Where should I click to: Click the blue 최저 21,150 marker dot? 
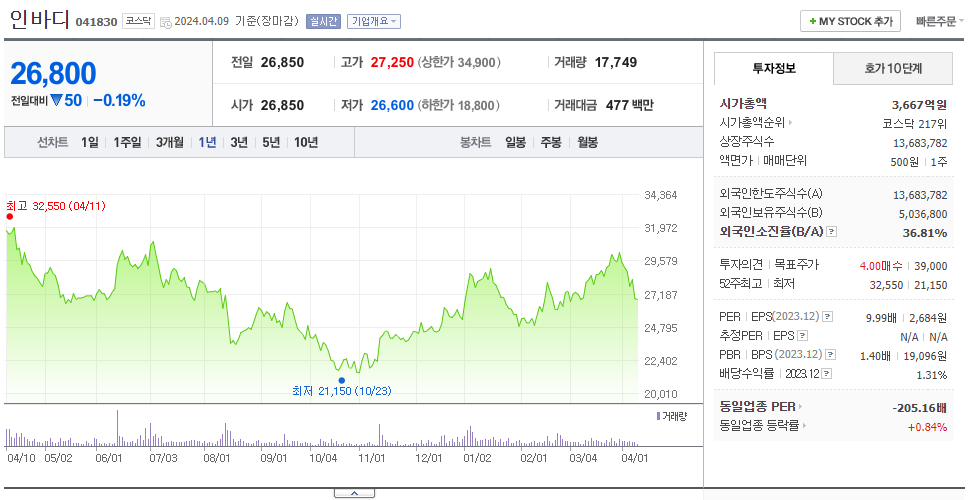341,380
